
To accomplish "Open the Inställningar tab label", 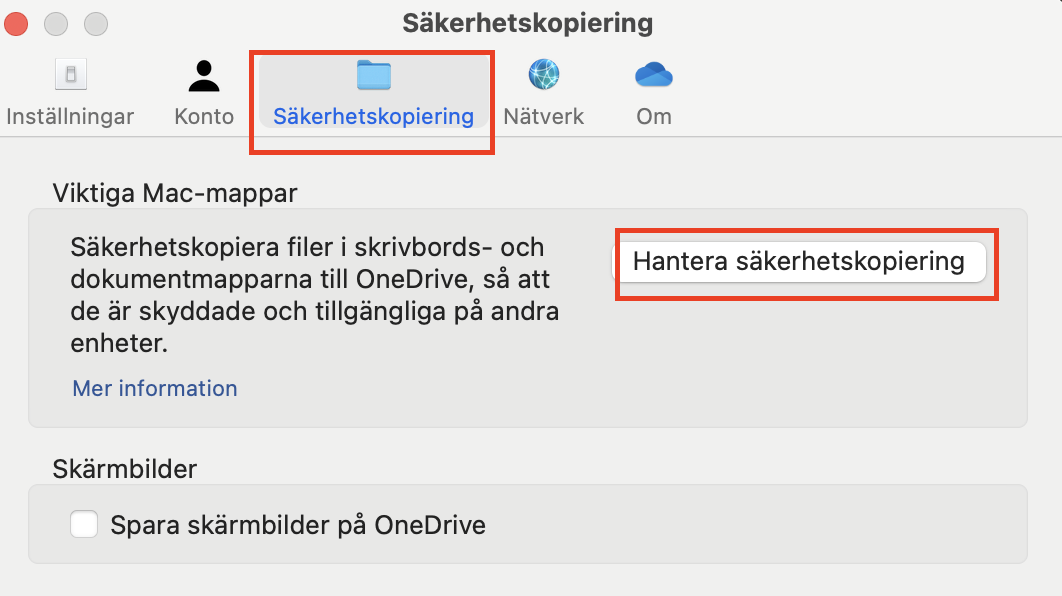I will (x=70, y=116).
